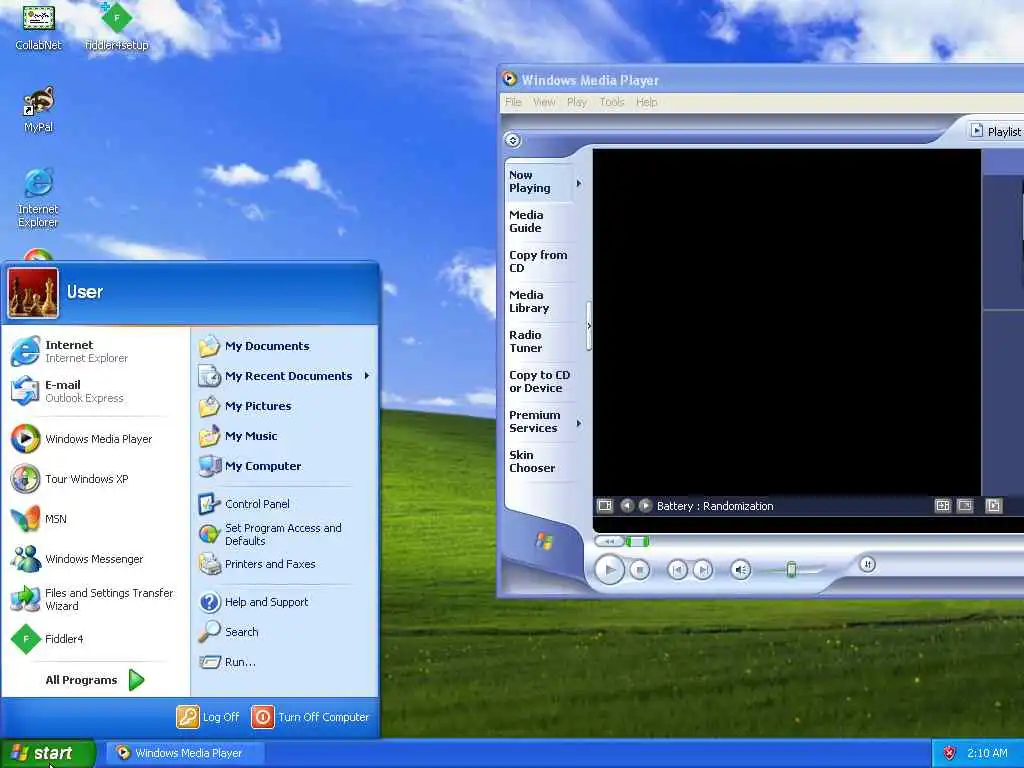Image resolution: width=1024 pixels, height=768 pixels.
Task: Open equalizer settings round button
Action: tap(867, 564)
